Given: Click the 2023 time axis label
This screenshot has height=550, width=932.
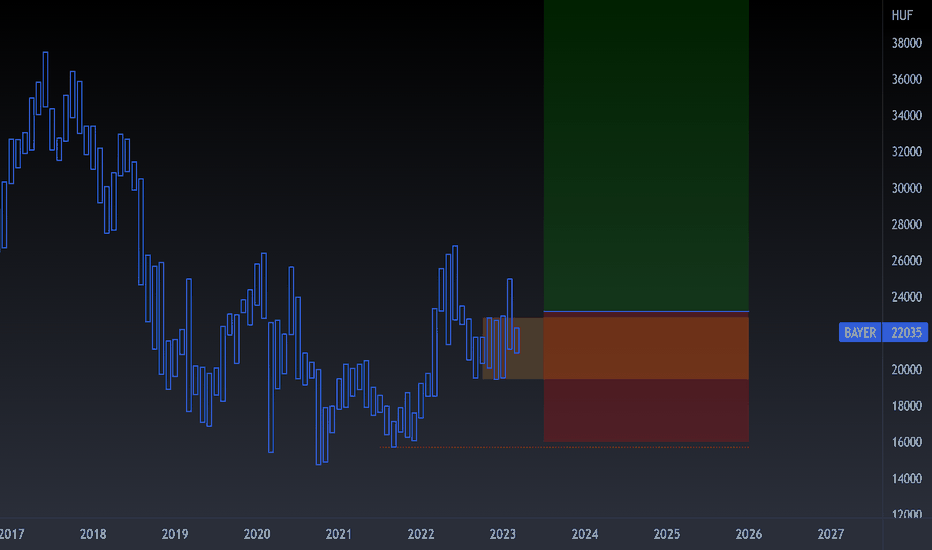Looking at the screenshot, I should coord(502,534).
